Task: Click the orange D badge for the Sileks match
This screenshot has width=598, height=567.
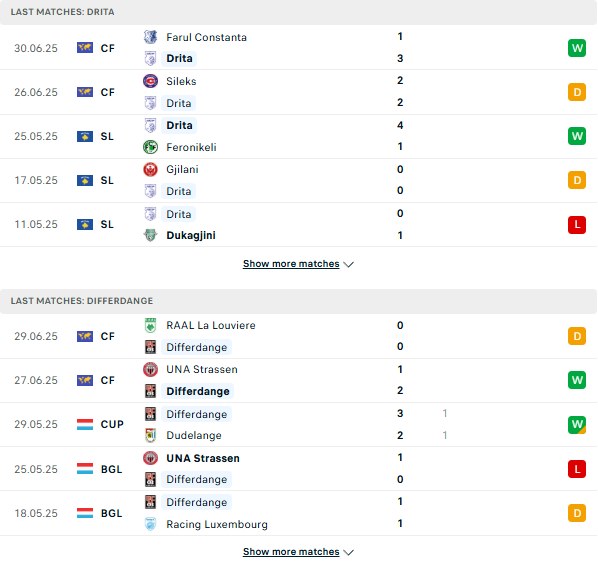Action: pyautogui.click(x=577, y=92)
